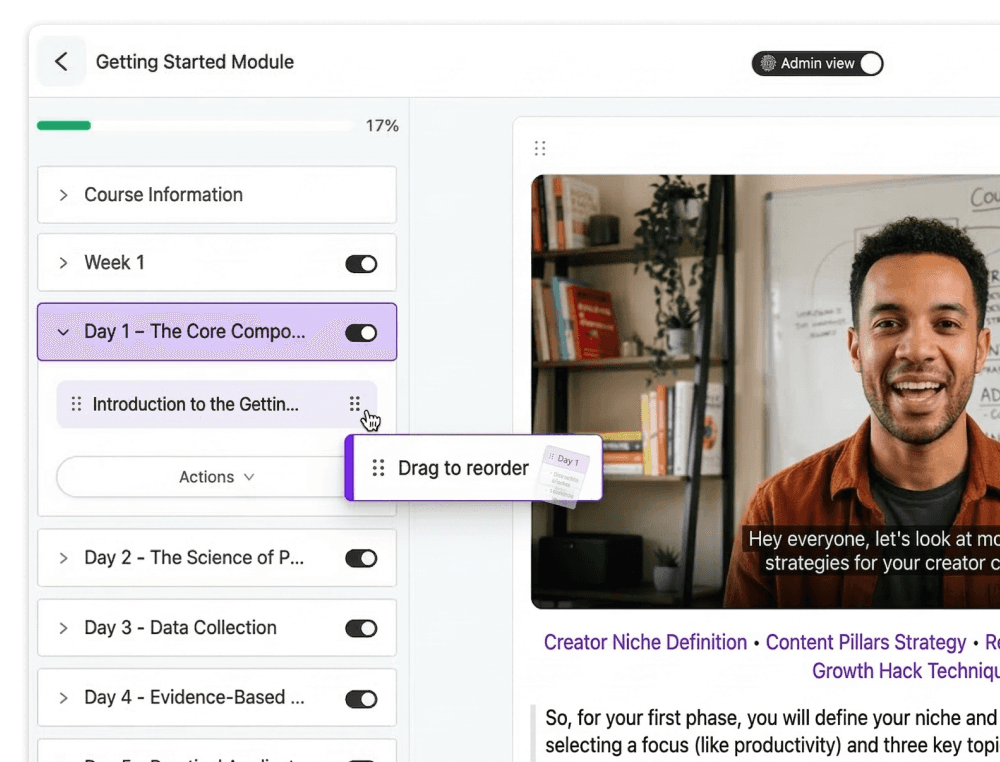The image size is (1000, 762).
Task: Click the video caption text Hey everyone
Action: (874, 551)
